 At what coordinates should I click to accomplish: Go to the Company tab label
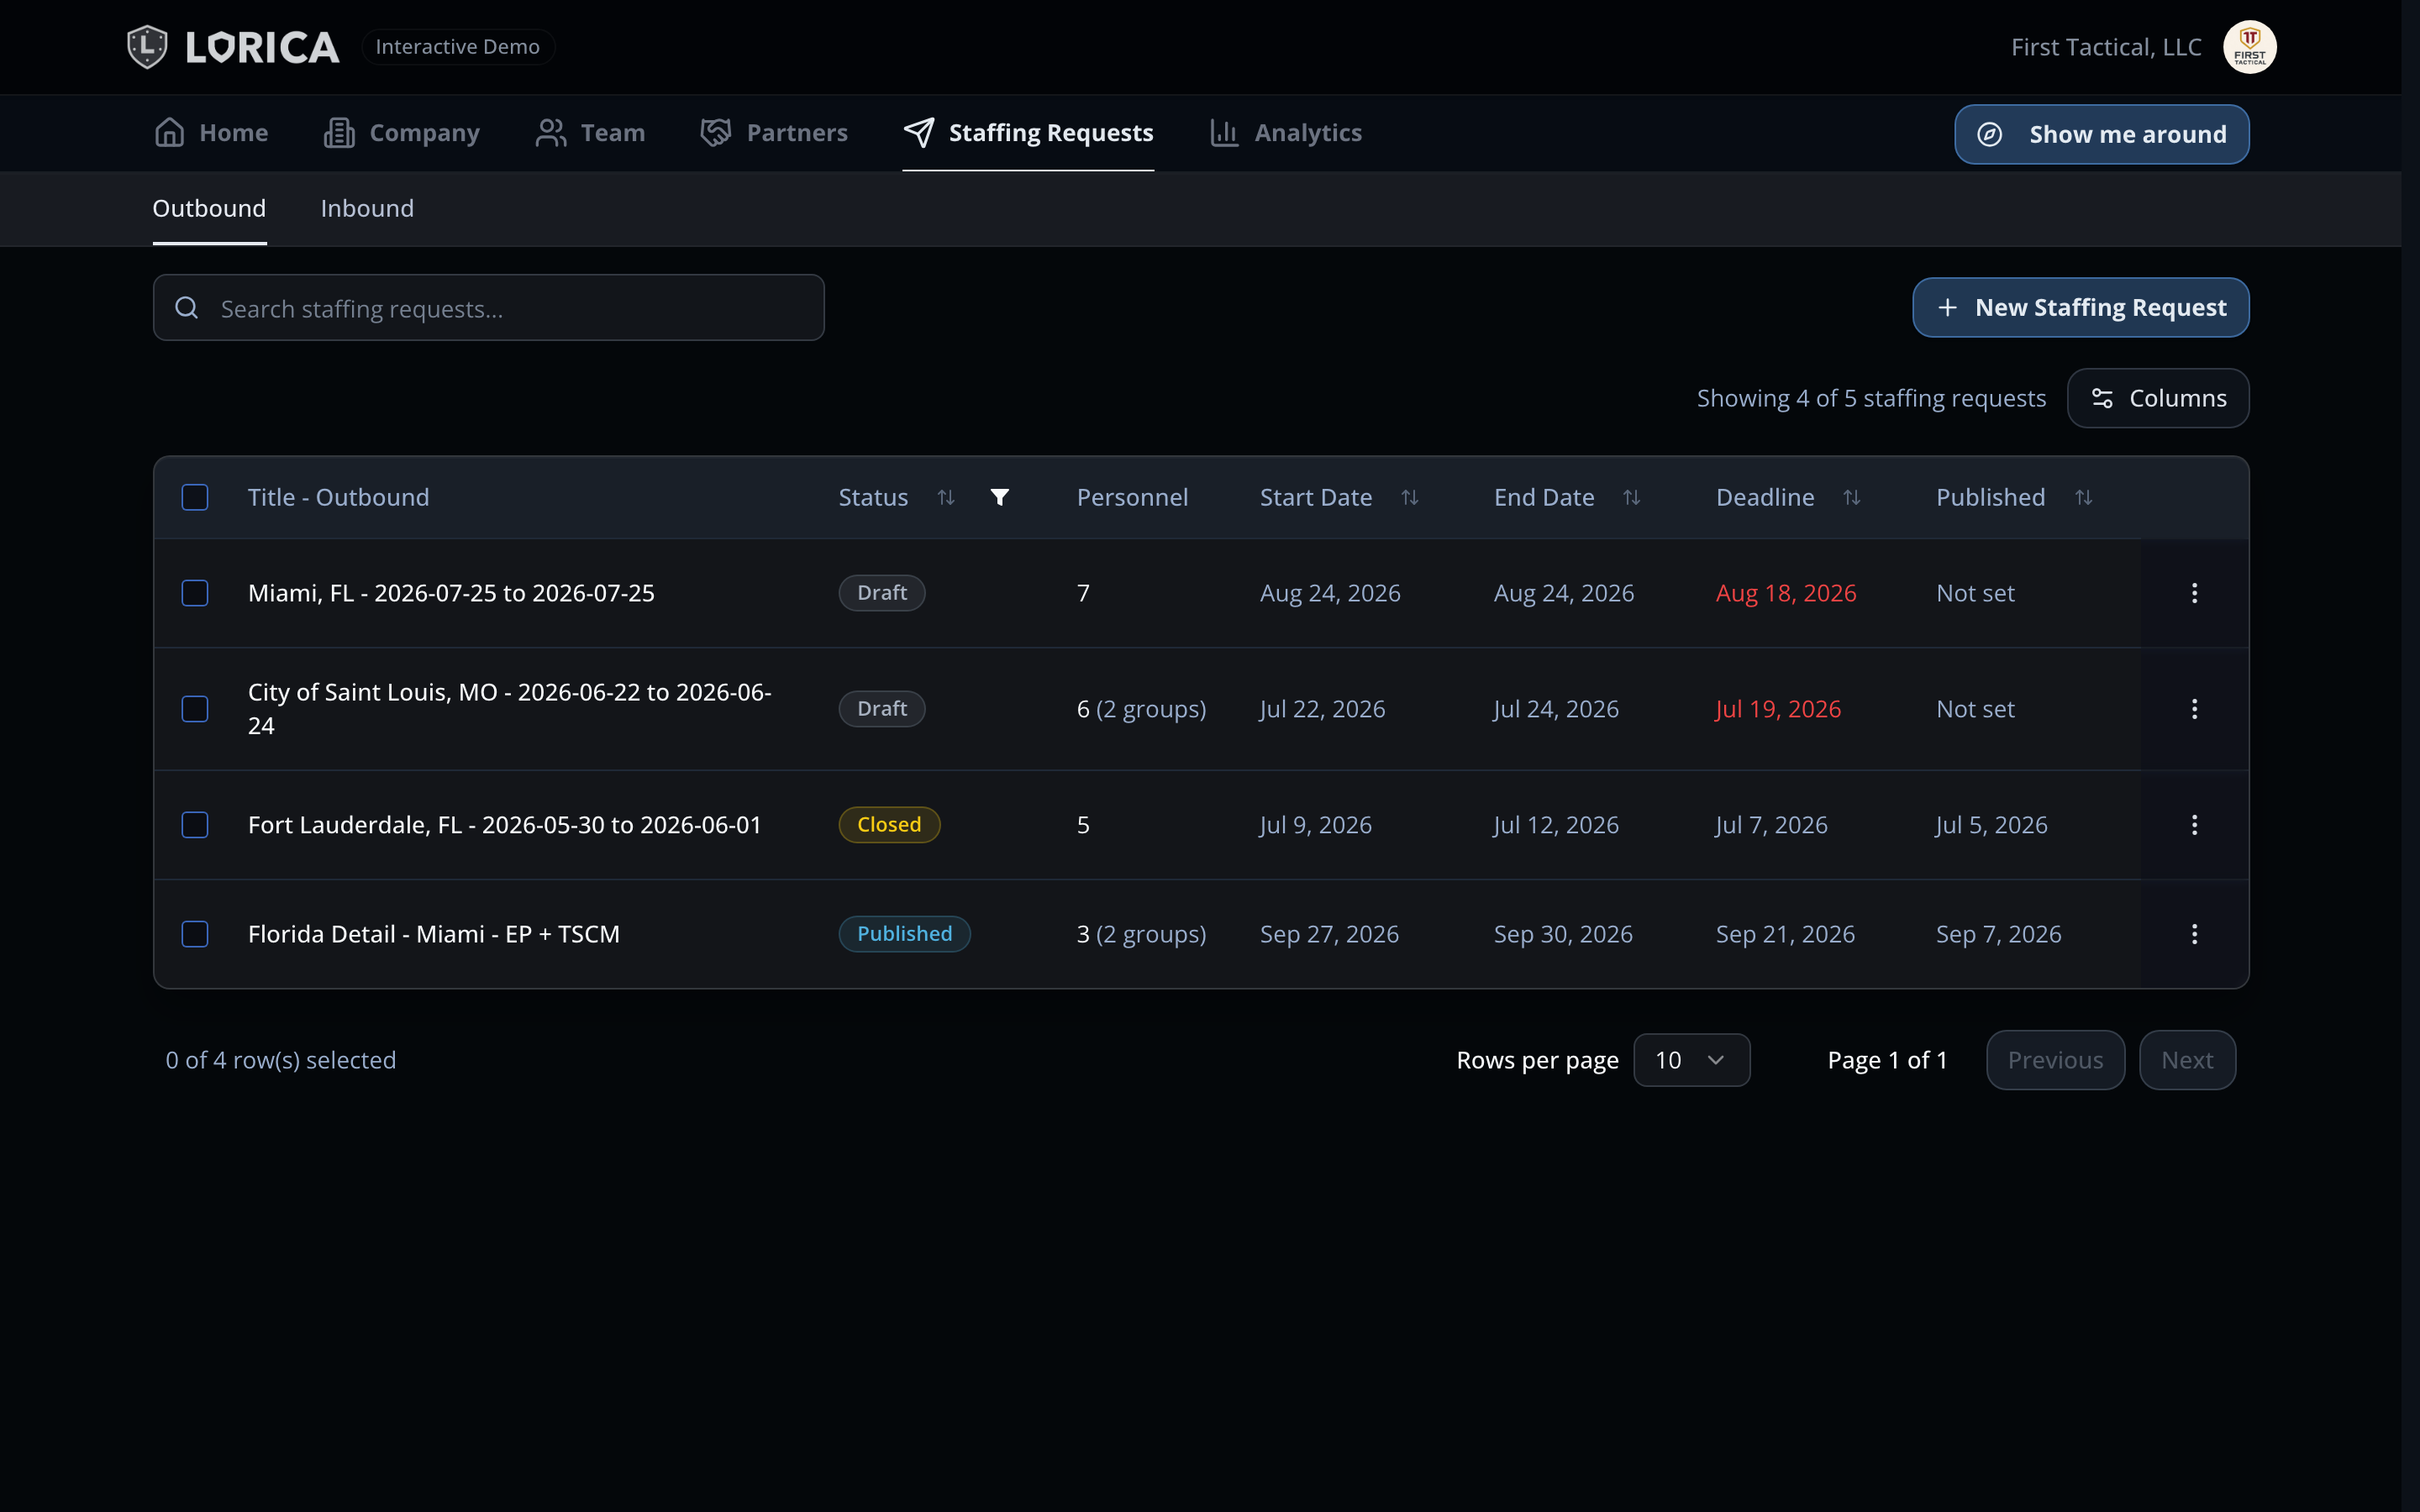click(x=425, y=132)
